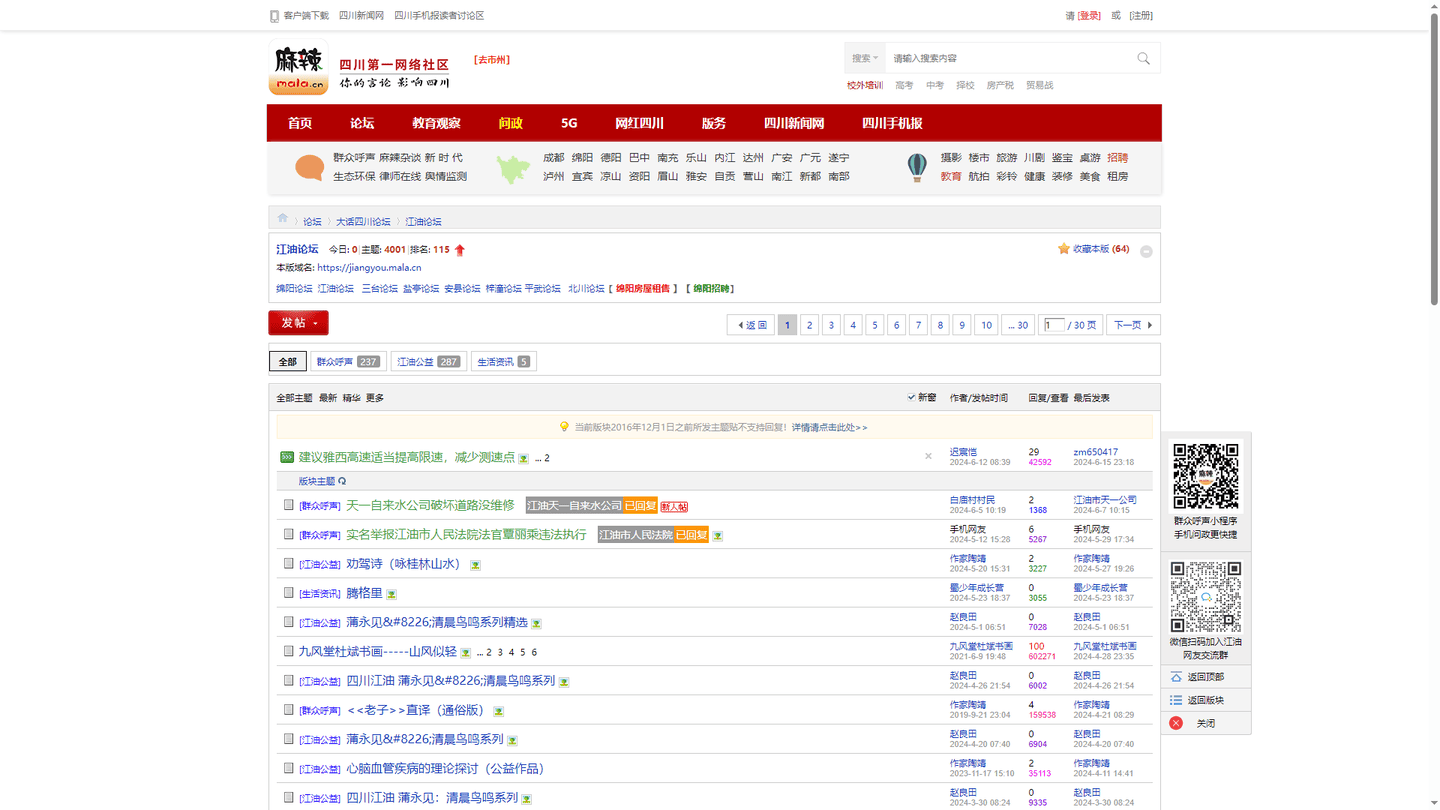1440x810 pixels.
Task: Click the 江油市人民法院 tag
Action: [x=635, y=535]
